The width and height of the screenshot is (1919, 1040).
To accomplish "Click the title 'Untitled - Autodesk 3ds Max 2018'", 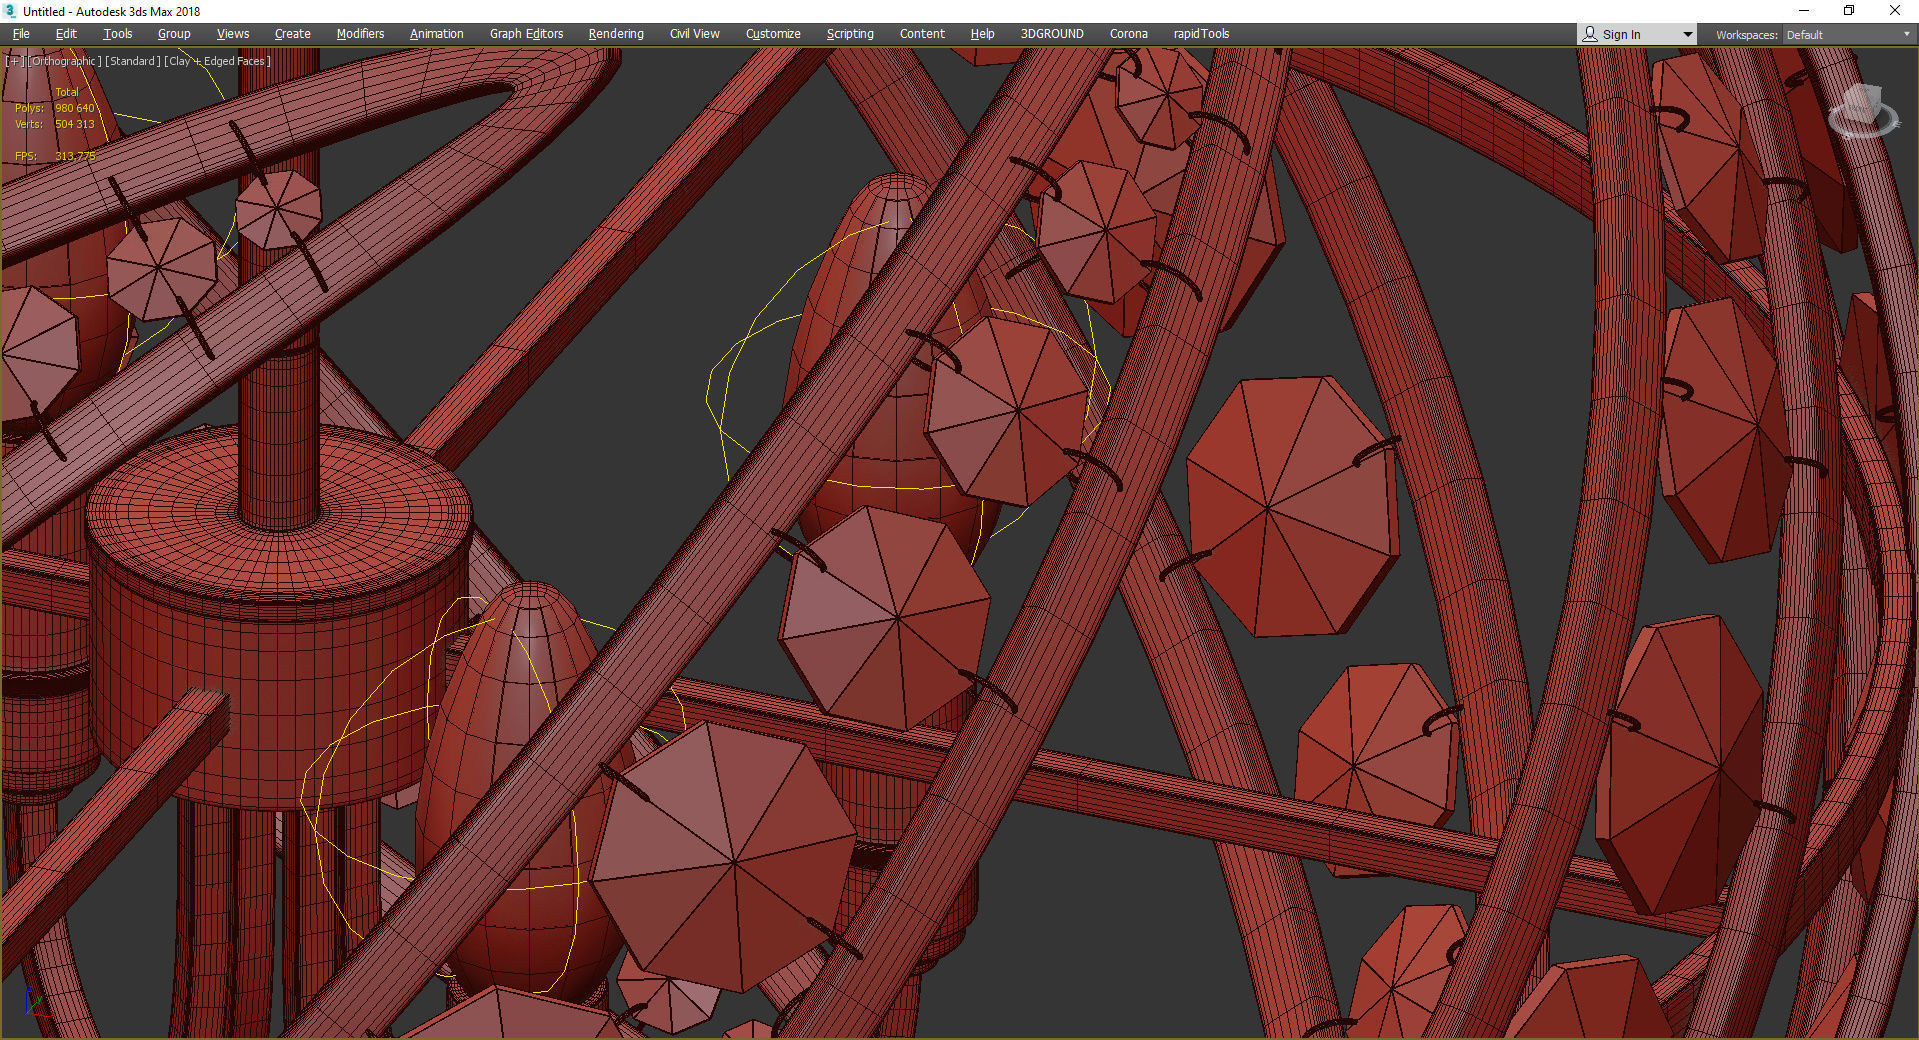I will click(x=112, y=12).
